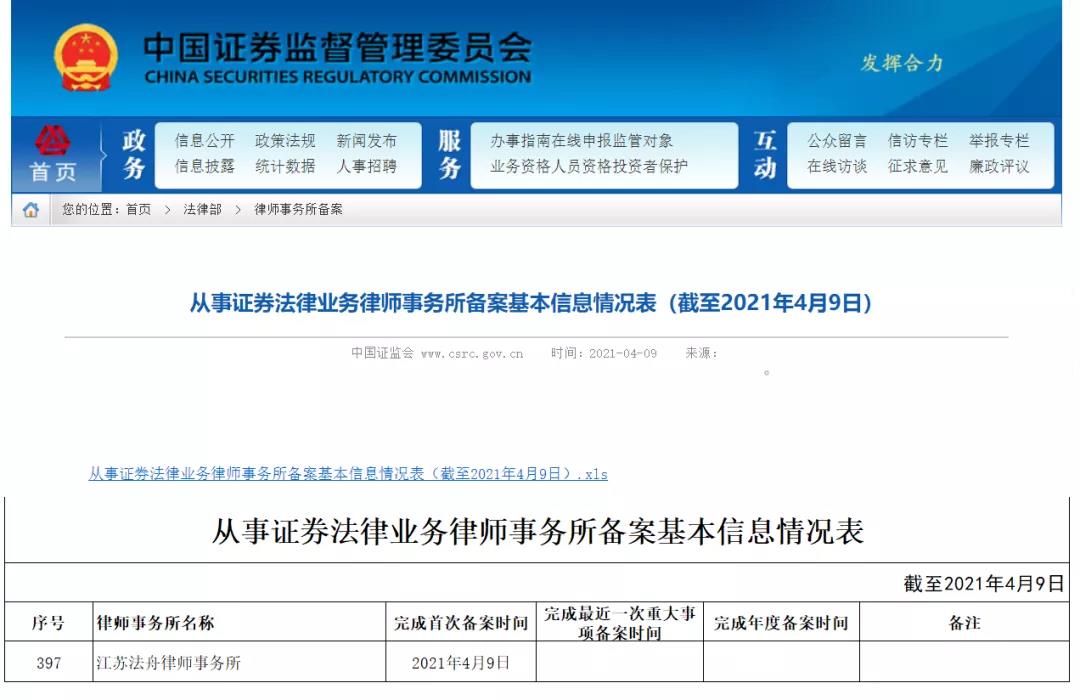Viewport: 1080px width, 700px height.
Task: Click the 互动 section label
Action: point(765,154)
